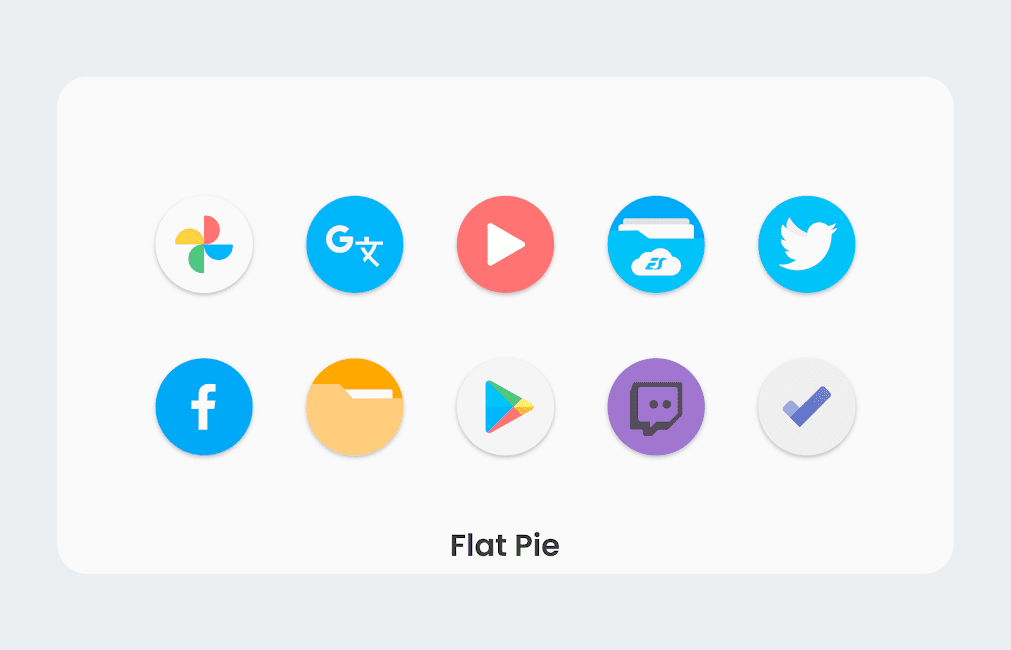Click the blue petal of Photos pinwheel

[x=219, y=252]
